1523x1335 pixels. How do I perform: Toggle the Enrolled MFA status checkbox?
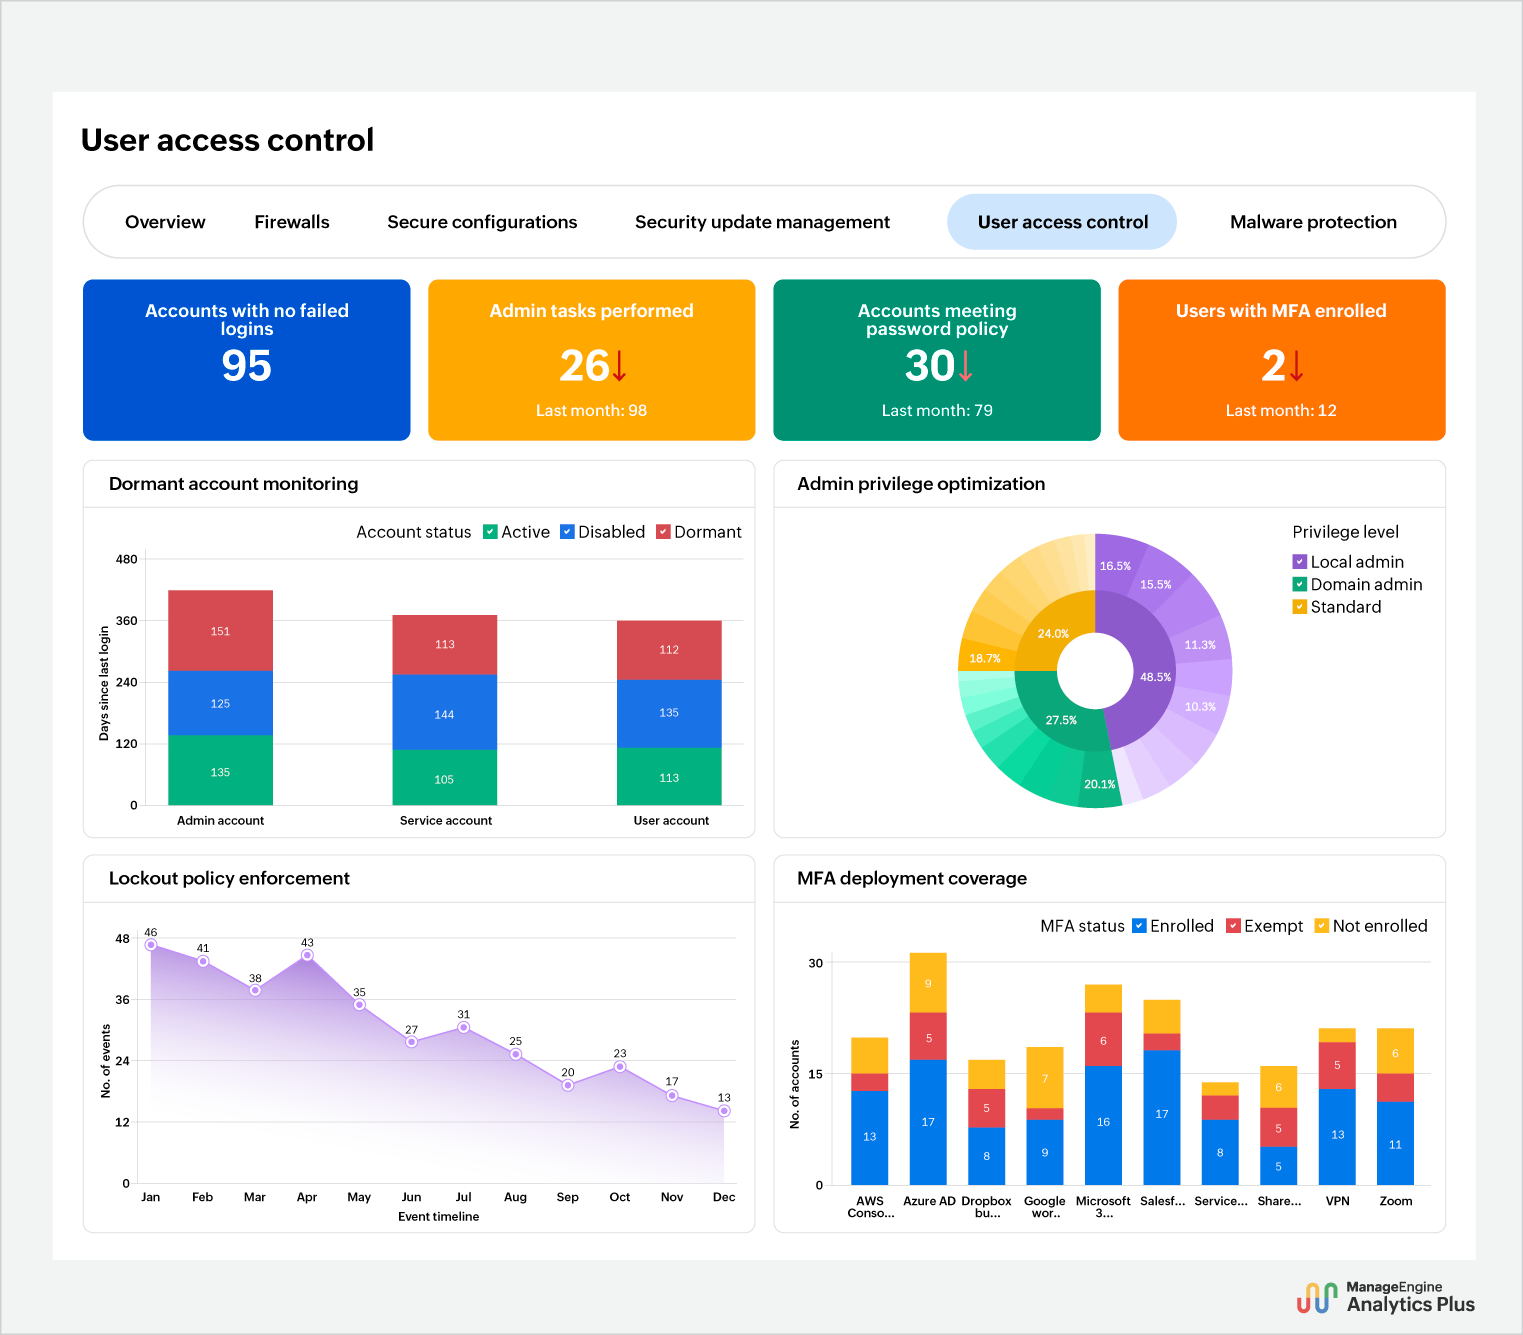(x=1139, y=926)
